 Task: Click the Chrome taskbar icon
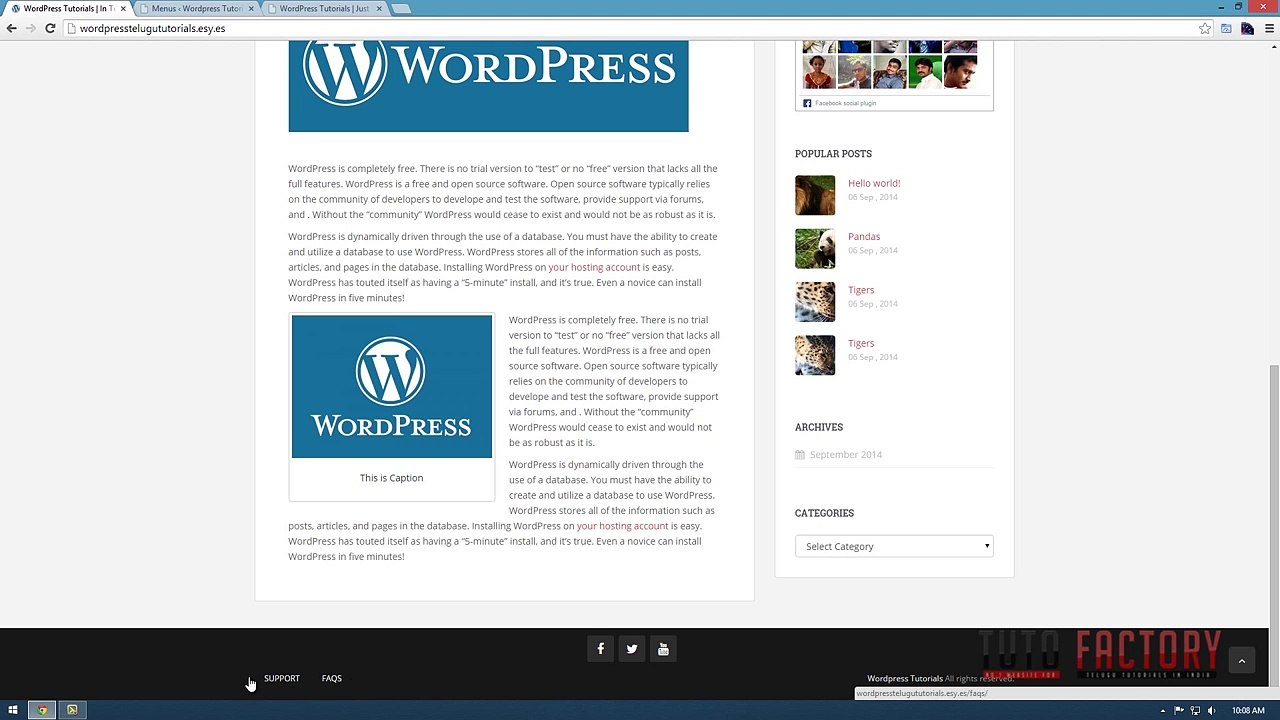click(42, 710)
